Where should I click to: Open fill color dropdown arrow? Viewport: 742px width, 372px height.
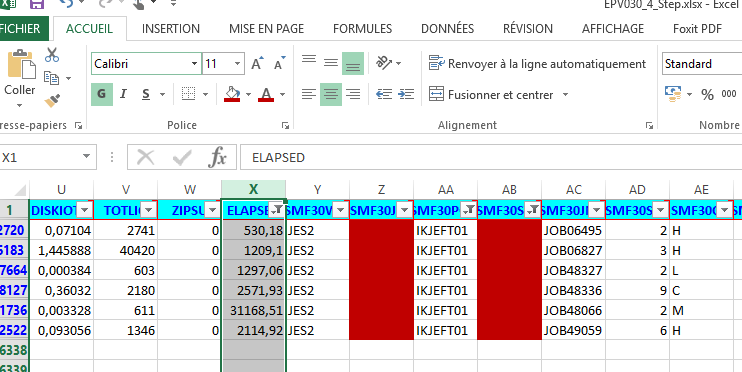tap(248, 95)
